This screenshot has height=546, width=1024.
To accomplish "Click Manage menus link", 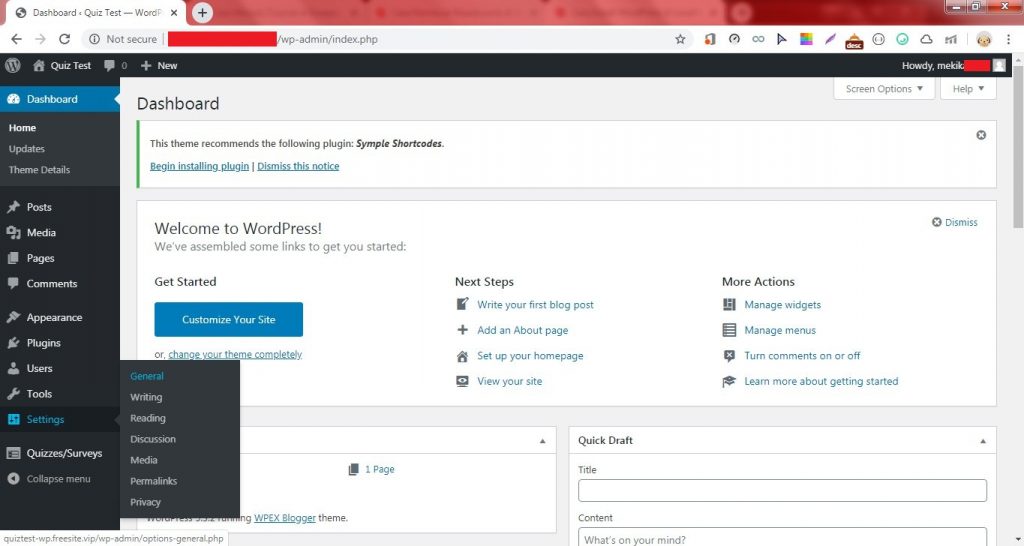I will pos(780,330).
